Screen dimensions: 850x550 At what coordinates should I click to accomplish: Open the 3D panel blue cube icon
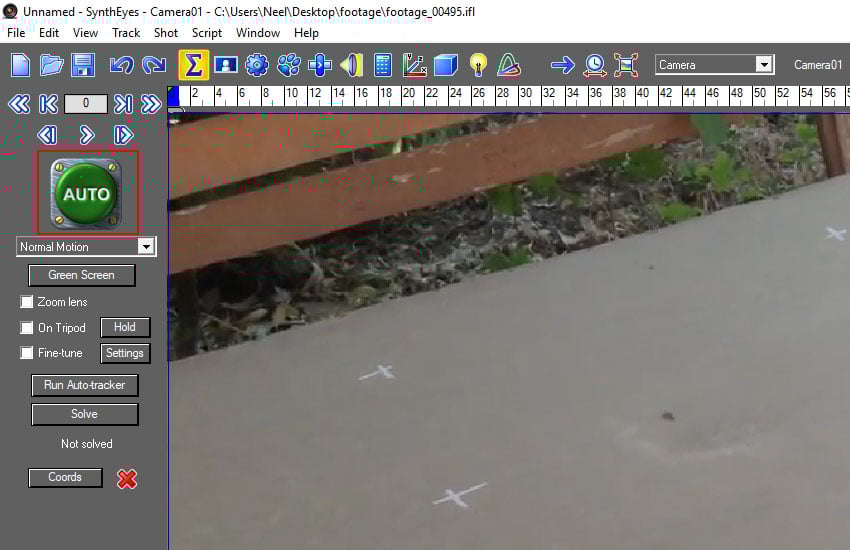446,65
